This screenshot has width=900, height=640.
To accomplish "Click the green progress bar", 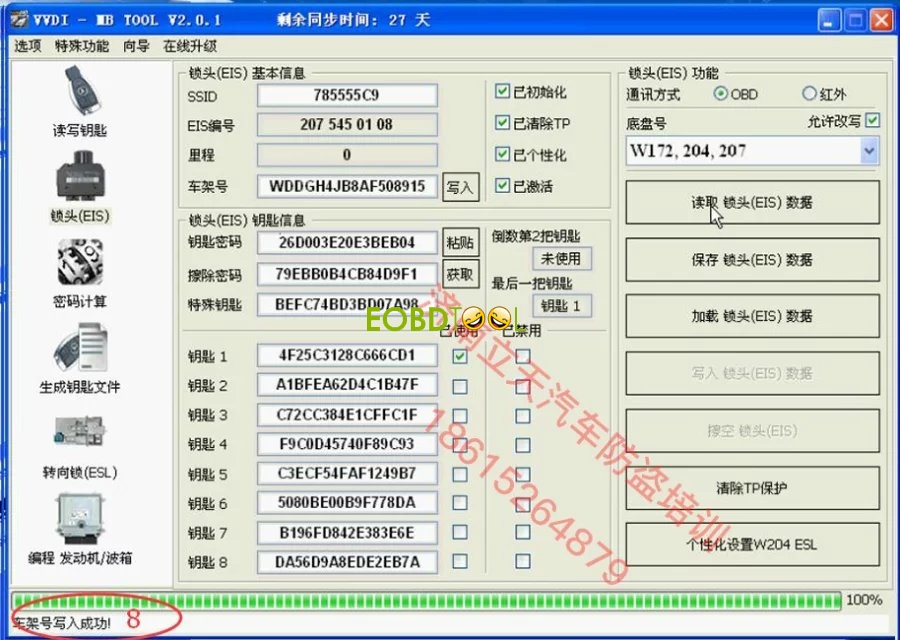I will click(x=426, y=600).
